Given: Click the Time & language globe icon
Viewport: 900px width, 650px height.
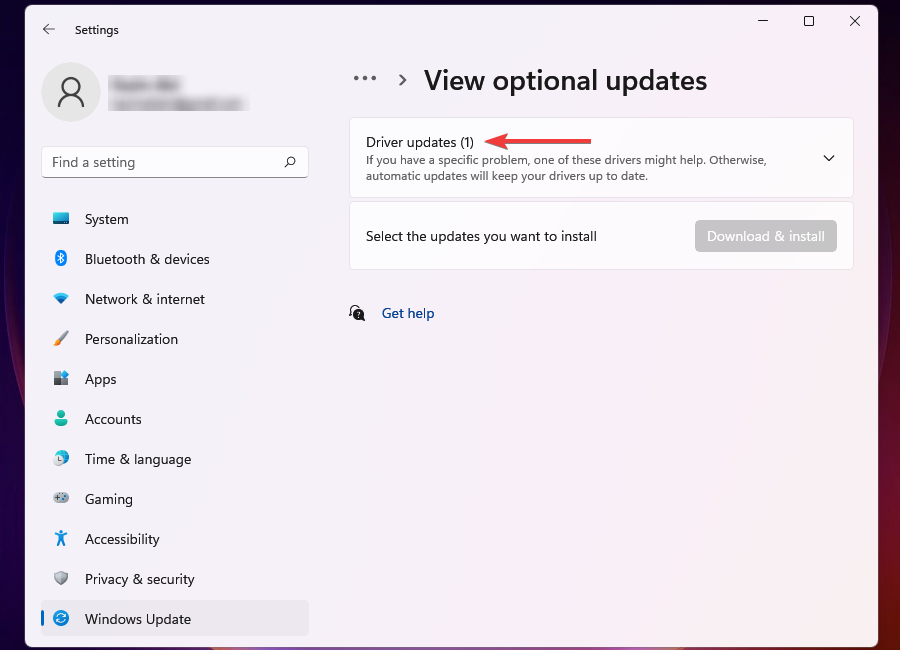Looking at the screenshot, I should (x=61, y=459).
